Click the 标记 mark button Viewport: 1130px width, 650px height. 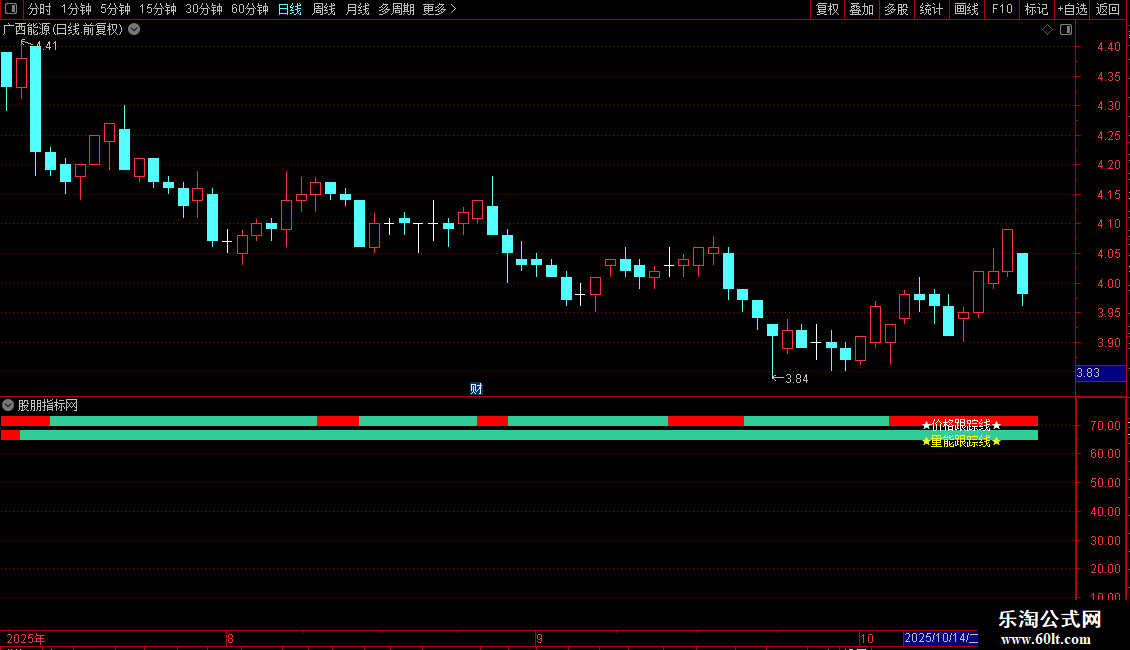point(1036,9)
